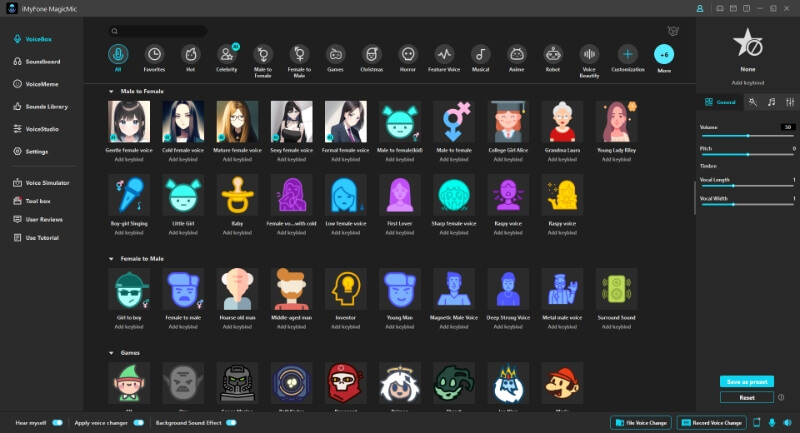Image resolution: width=800 pixels, height=433 pixels.
Task: Pick the Girl to boy voice
Action: pos(129,289)
